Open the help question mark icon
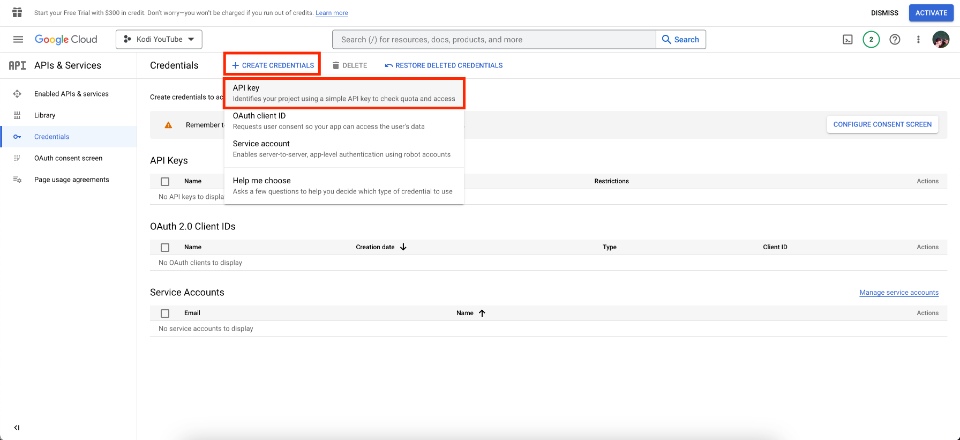The height and width of the screenshot is (440, 960). coord(894,39)
